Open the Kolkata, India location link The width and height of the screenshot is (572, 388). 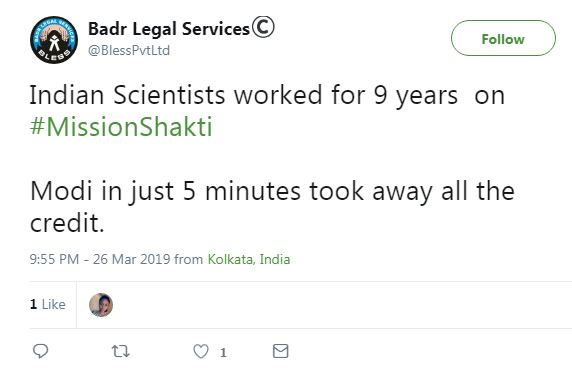click(x=249, y=259)
